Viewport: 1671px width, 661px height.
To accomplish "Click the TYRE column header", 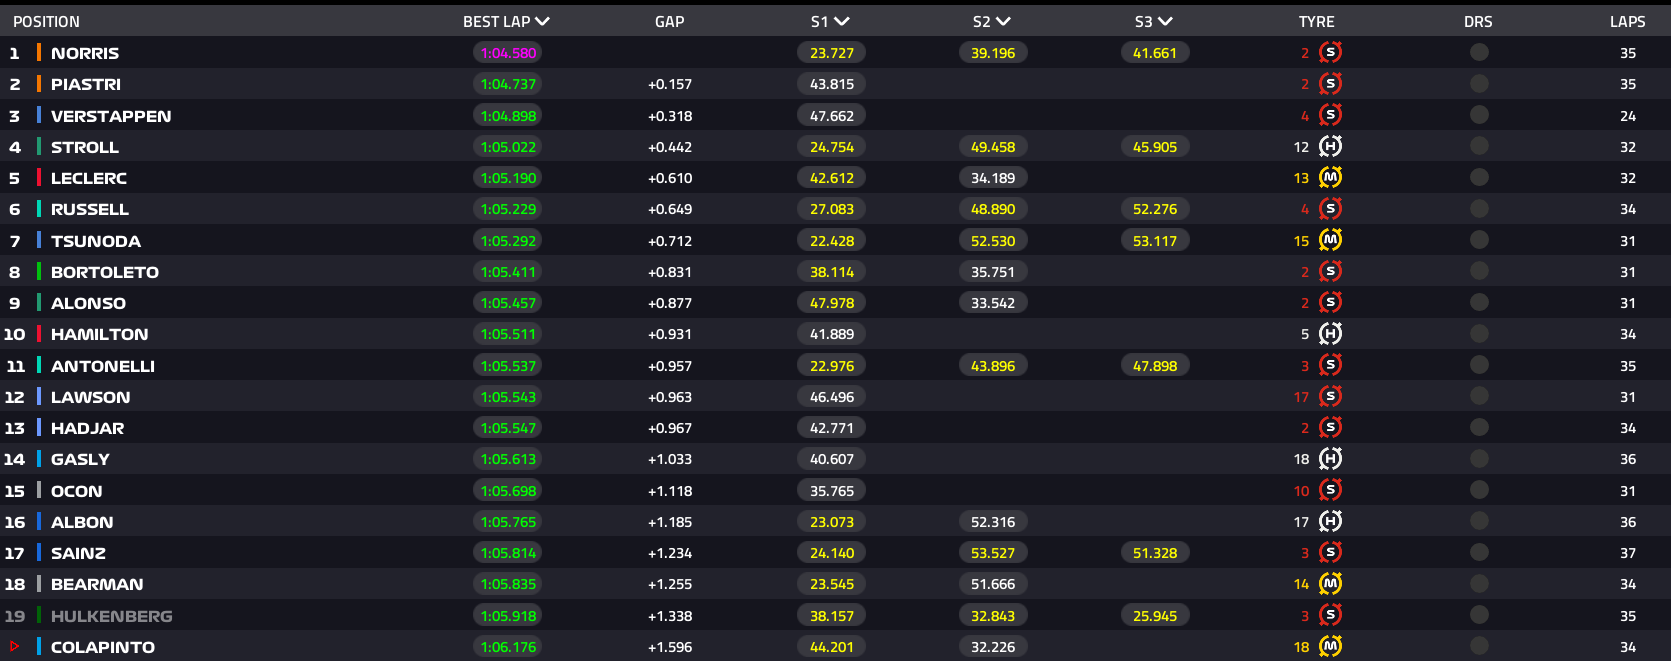I will pyautogui.click(x=1316, y=21).
